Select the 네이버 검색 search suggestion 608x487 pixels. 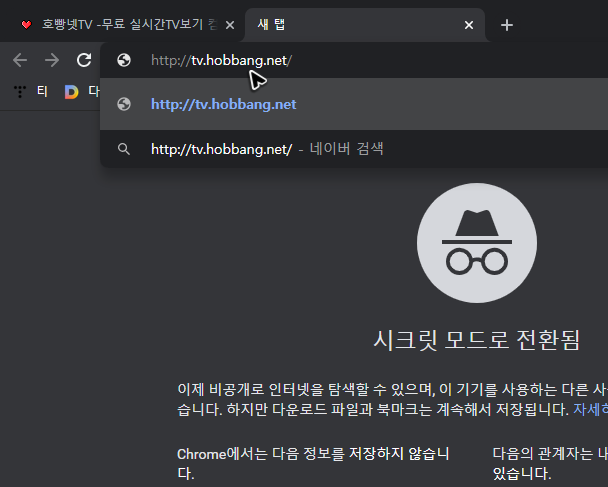point(354,149)
